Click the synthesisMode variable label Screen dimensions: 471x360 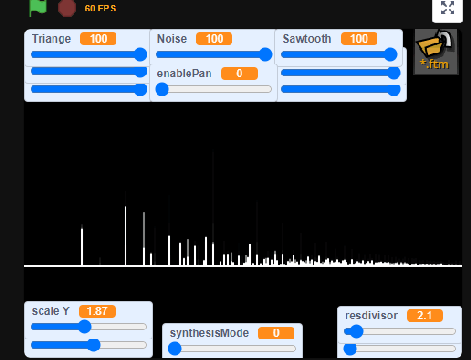coord(209,333)
